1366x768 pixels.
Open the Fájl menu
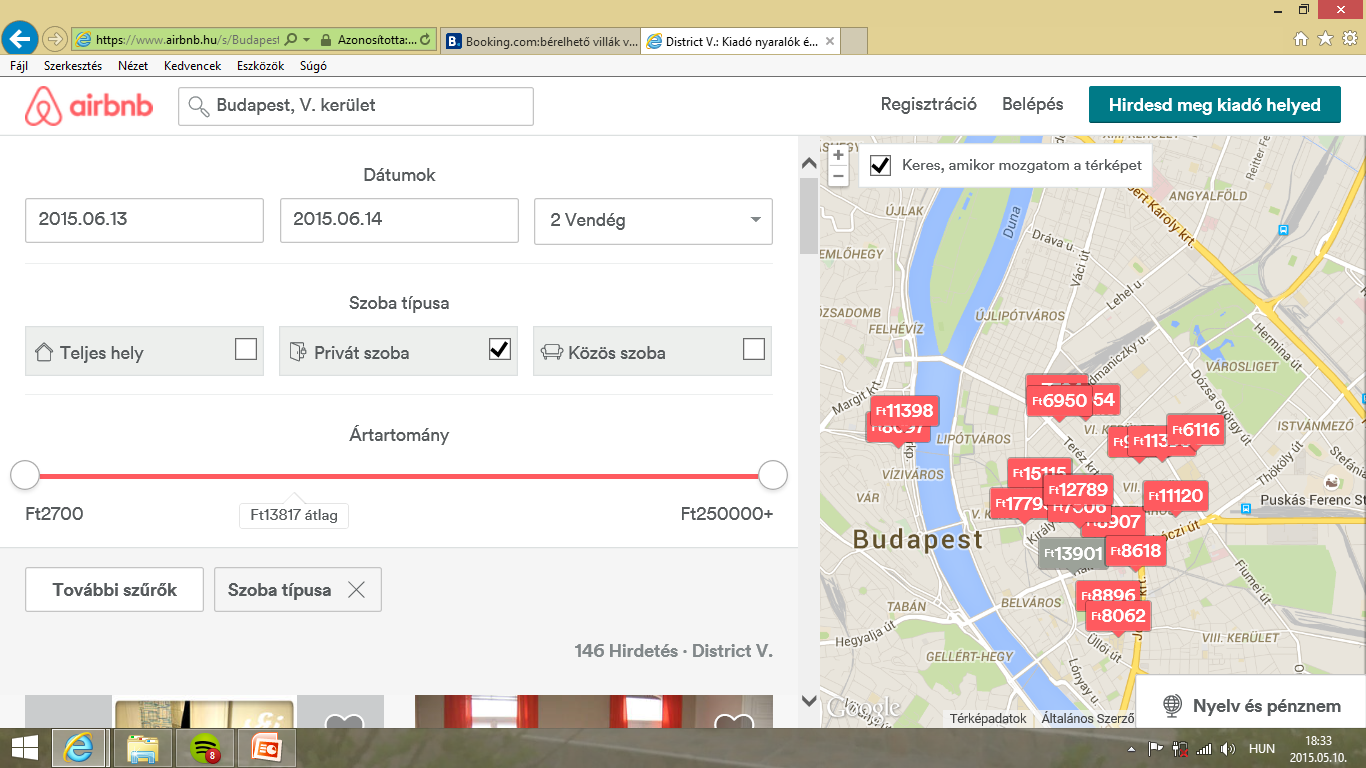pos(19,66)
